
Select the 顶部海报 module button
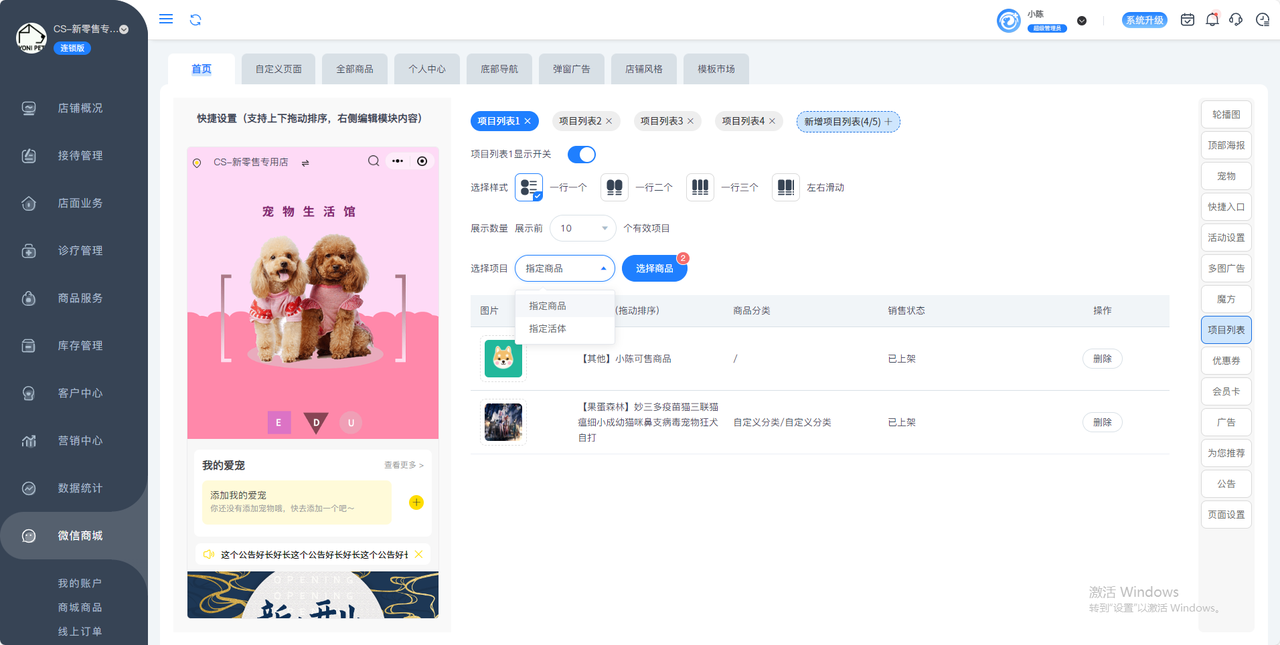pyautogui.click(x=1226, y=145)
